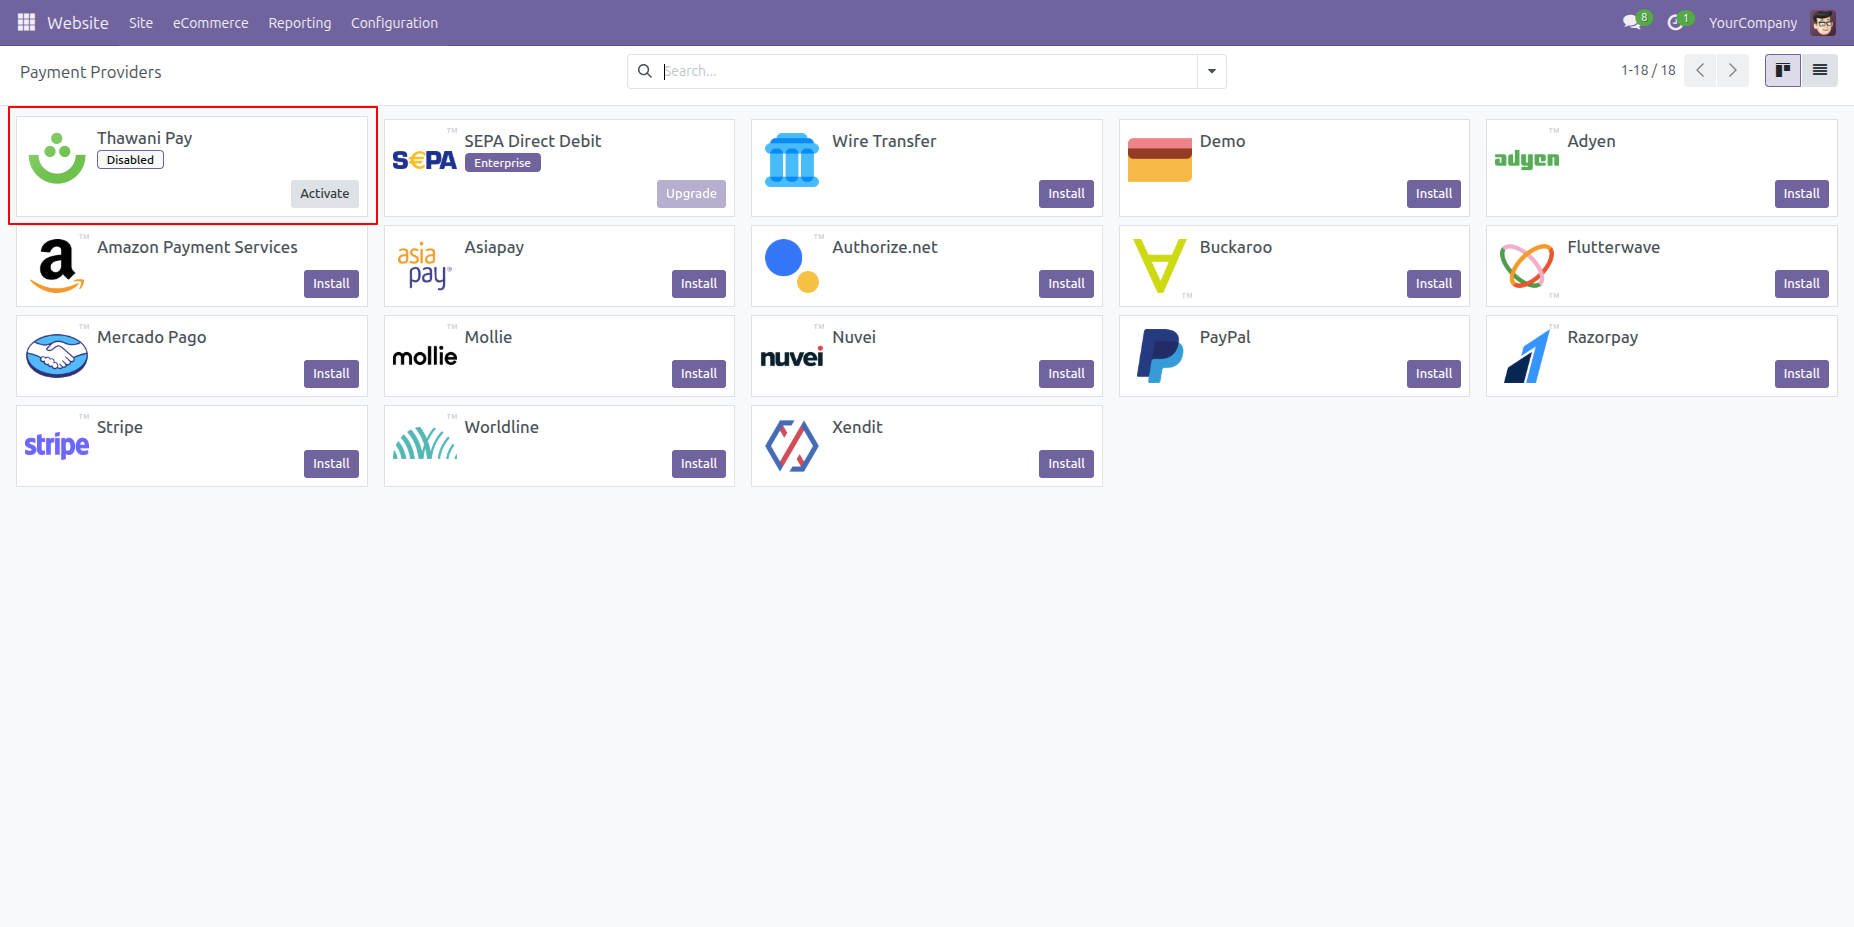Expand the search options dropdown arrow

pos(1212,71)
